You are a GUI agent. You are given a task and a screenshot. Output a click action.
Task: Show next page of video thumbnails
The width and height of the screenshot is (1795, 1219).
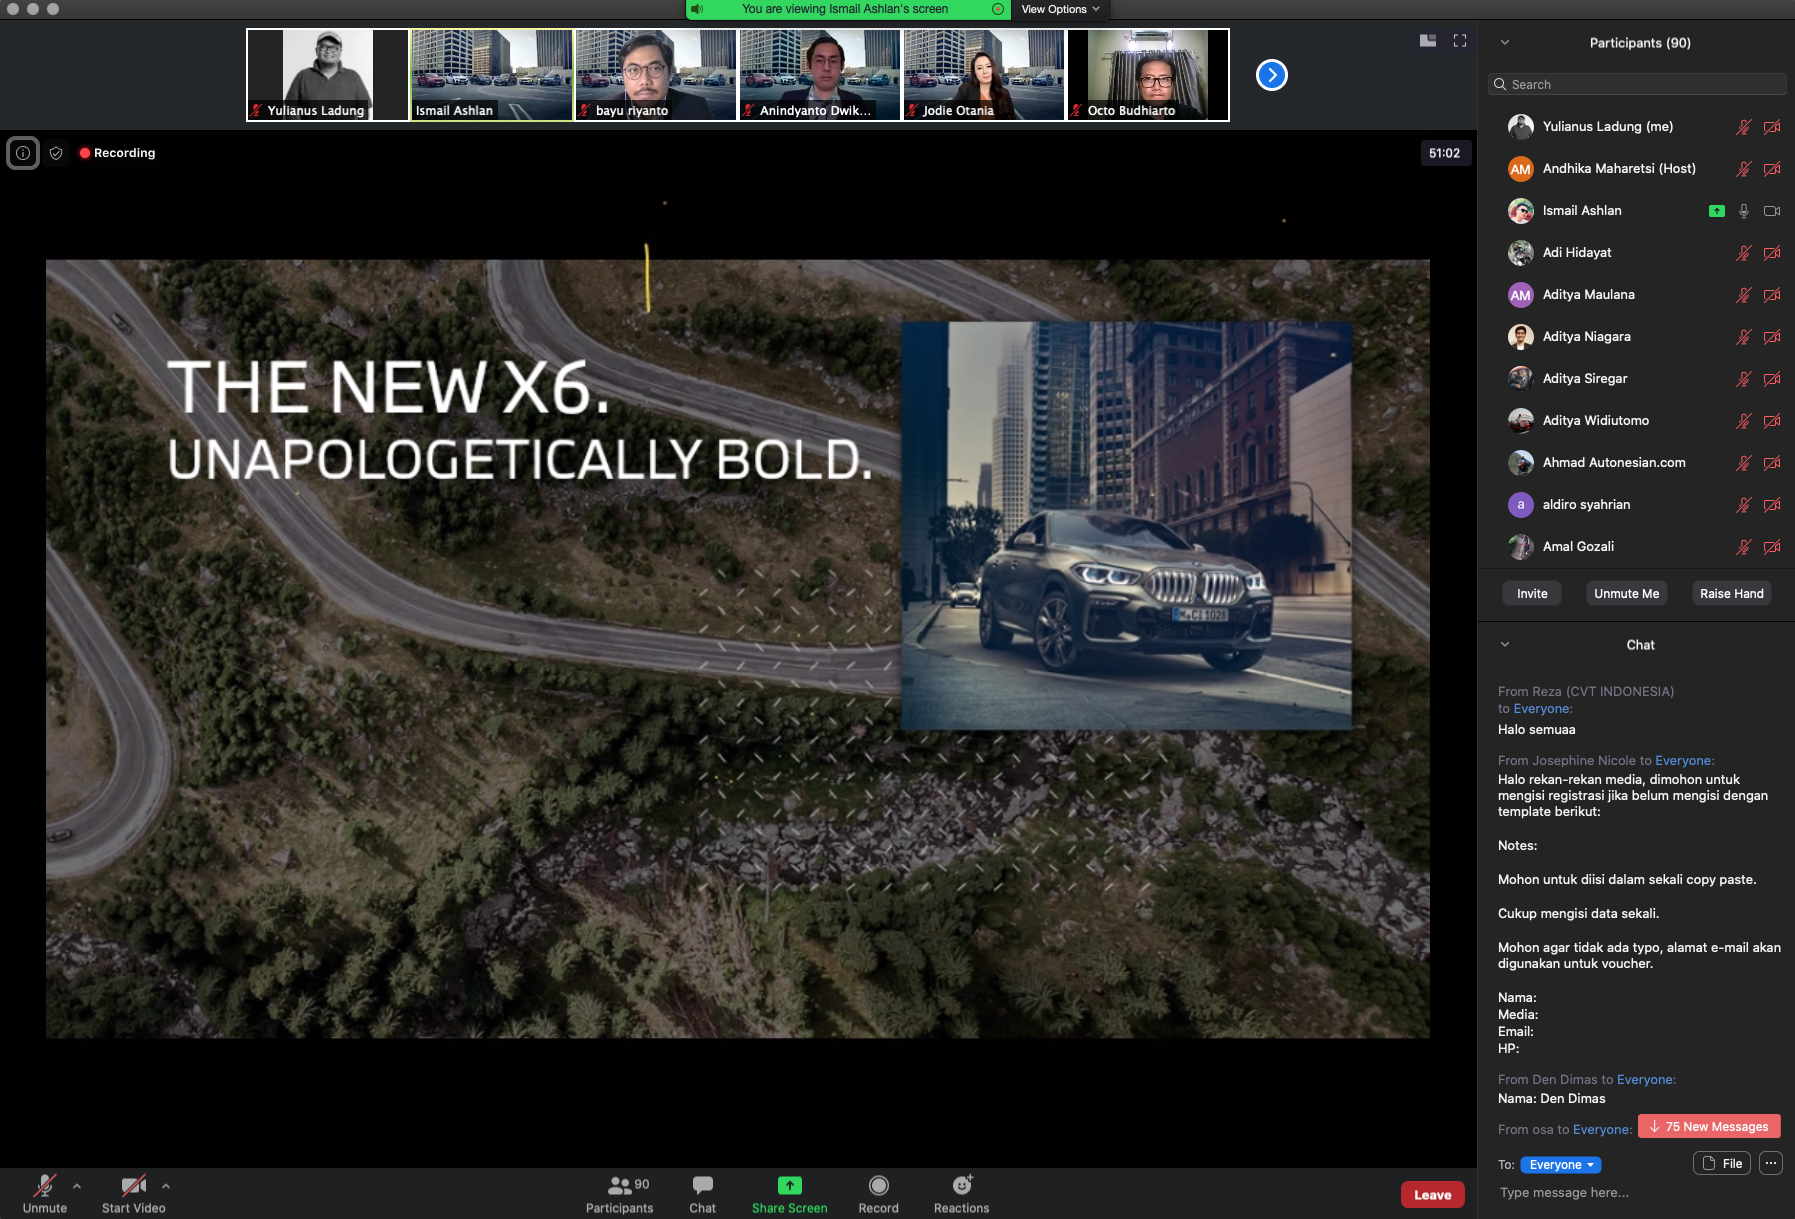tap(1271, 75)
